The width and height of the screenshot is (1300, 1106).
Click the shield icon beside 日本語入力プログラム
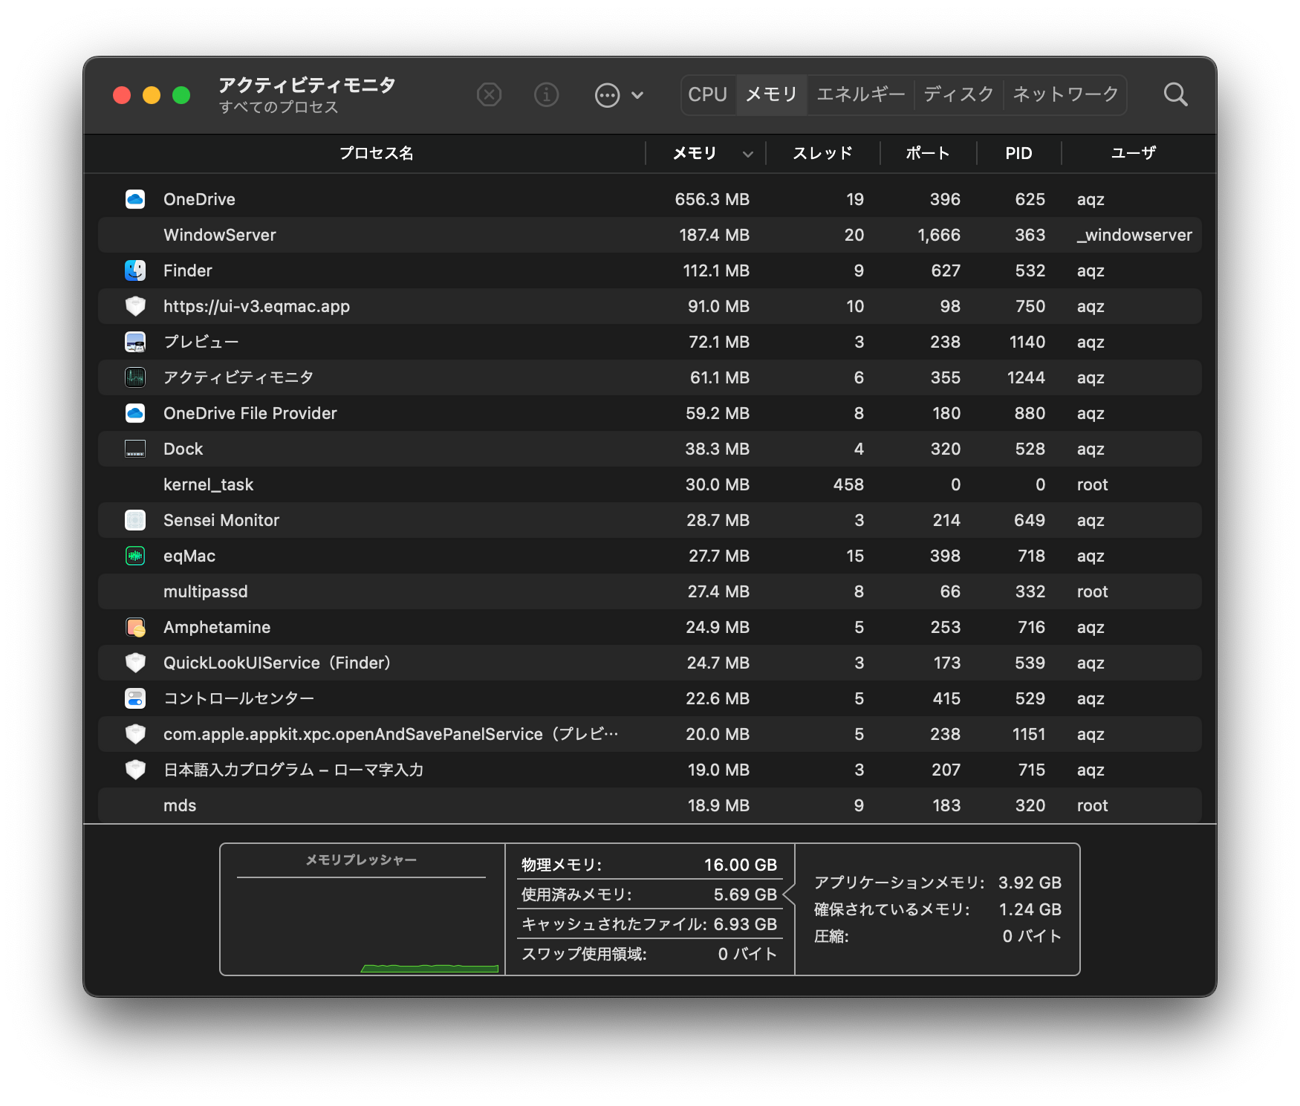click(x=135, y=770)
